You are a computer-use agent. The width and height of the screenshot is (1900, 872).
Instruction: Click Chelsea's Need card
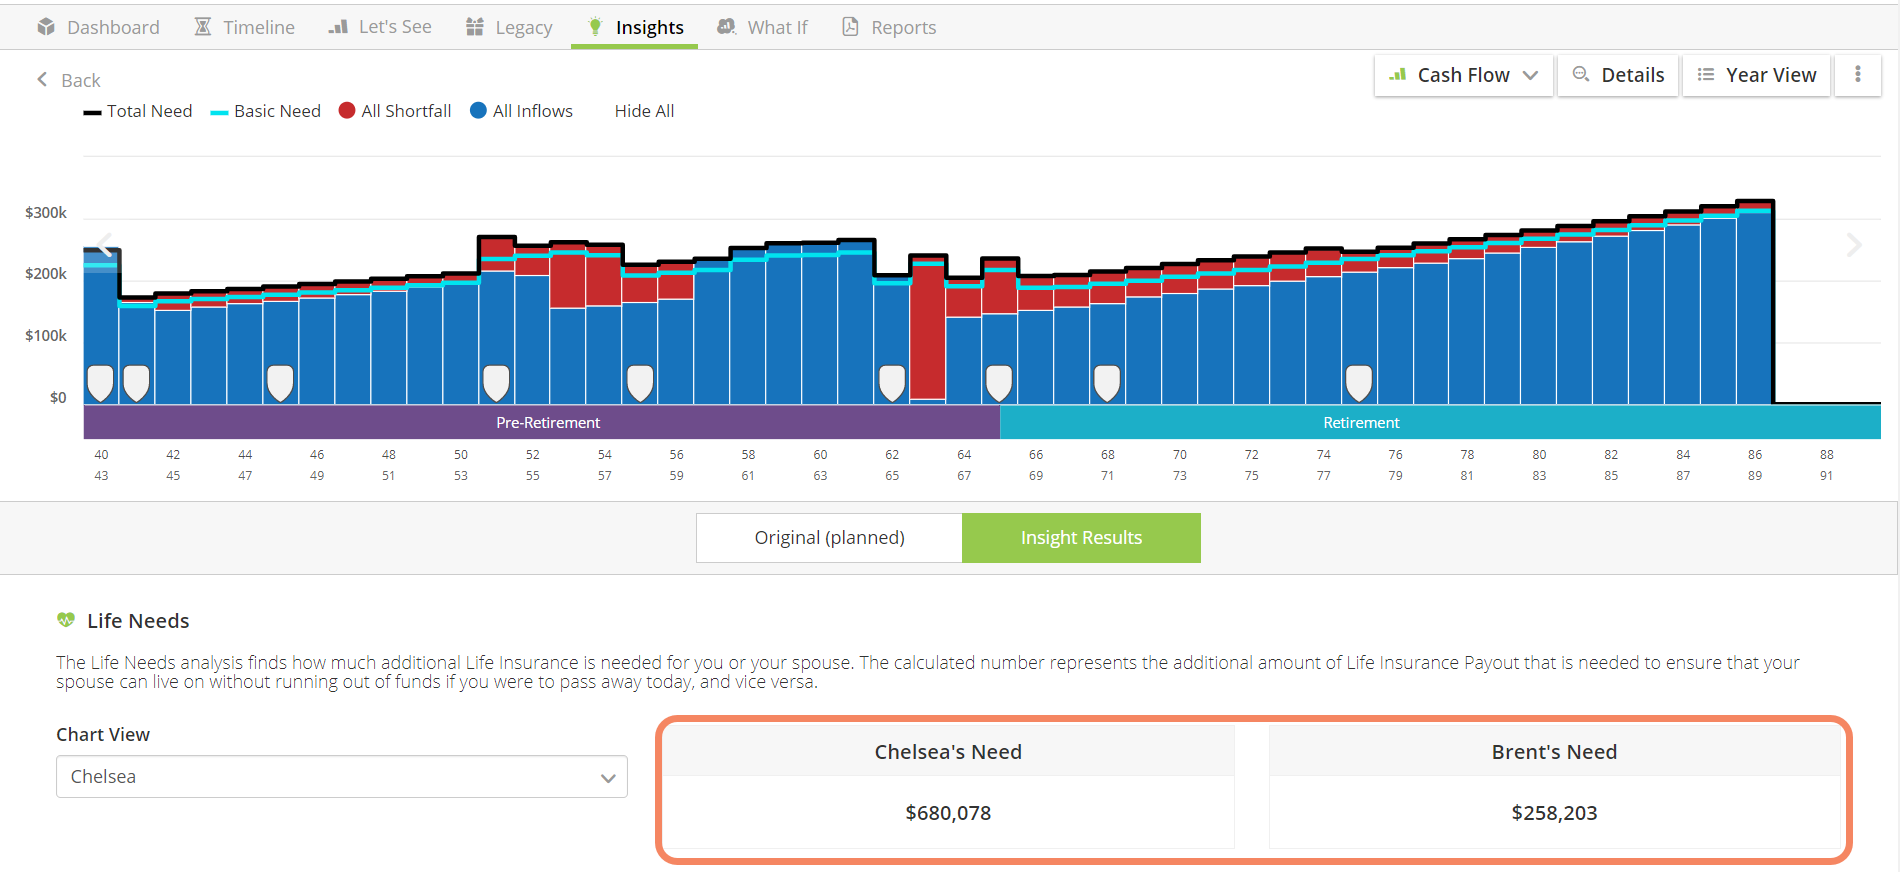tap(948, 787)
